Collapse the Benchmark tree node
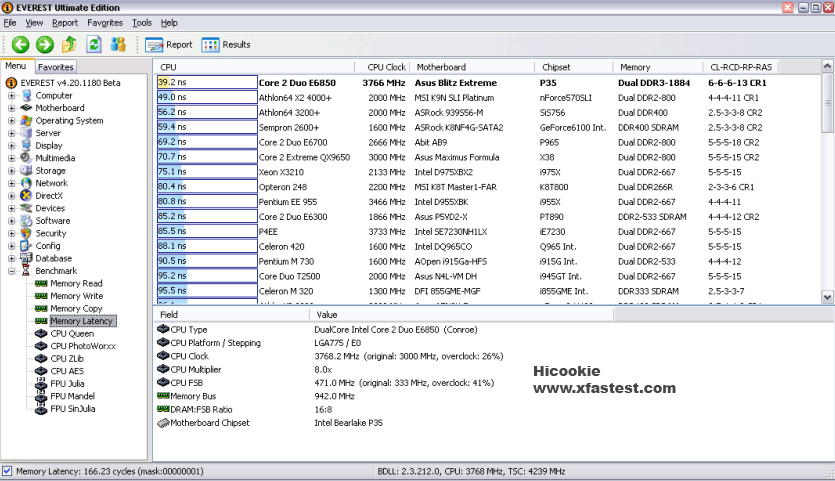 click(11, 271)
